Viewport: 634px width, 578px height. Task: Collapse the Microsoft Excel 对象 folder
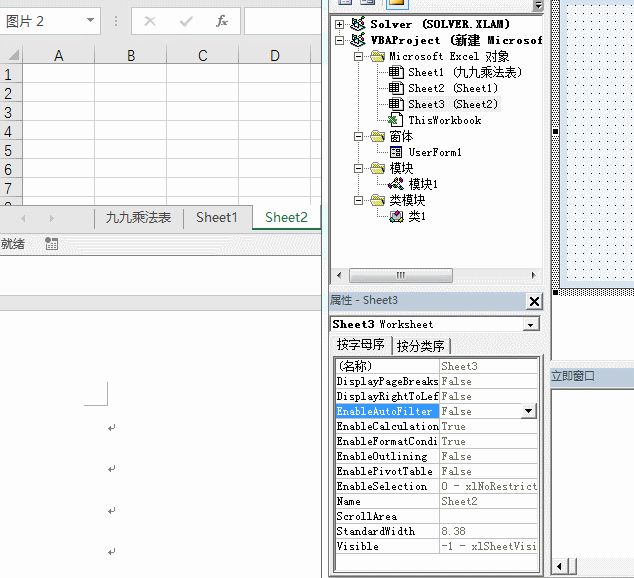[358, 56]
